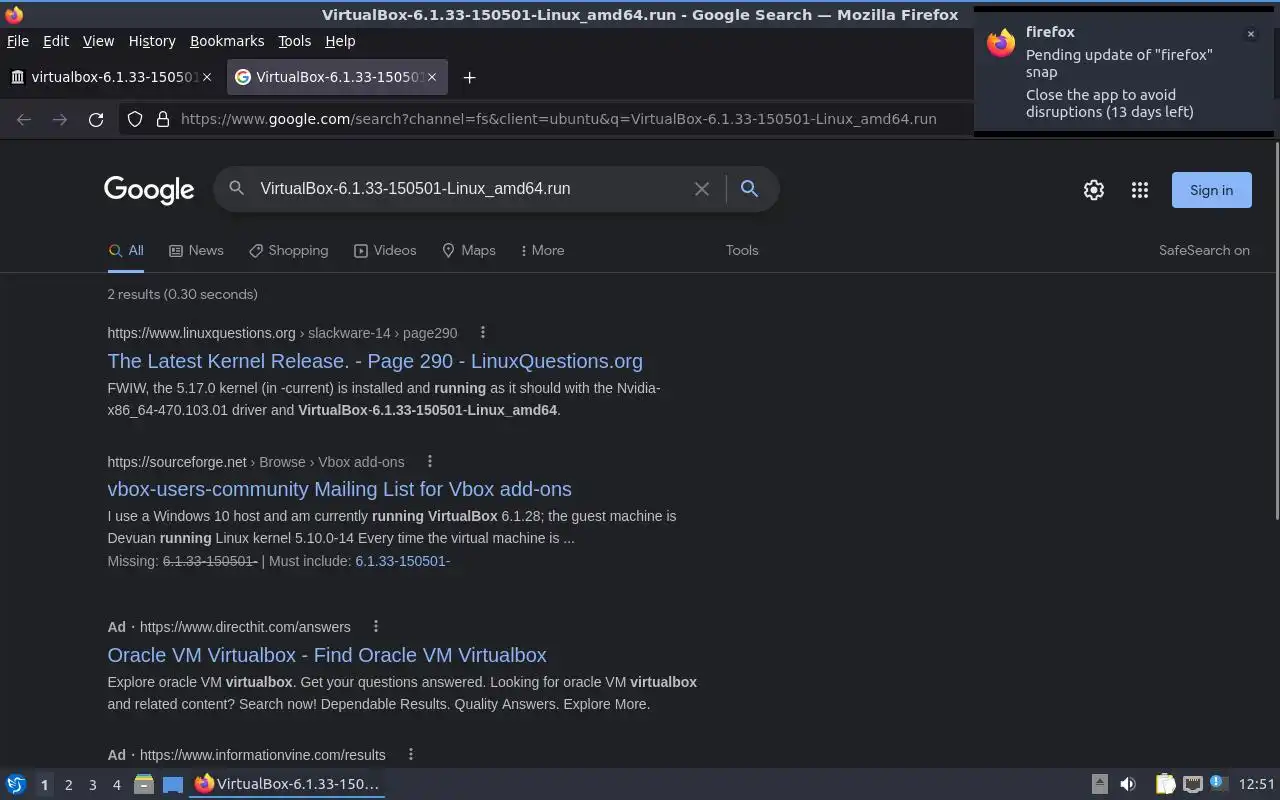Image resolution: width=1280 pixels, height=800 pixels.
Task: Open the tracking protection shield icon
Action: pyautogui.click(x=135, y=119)
